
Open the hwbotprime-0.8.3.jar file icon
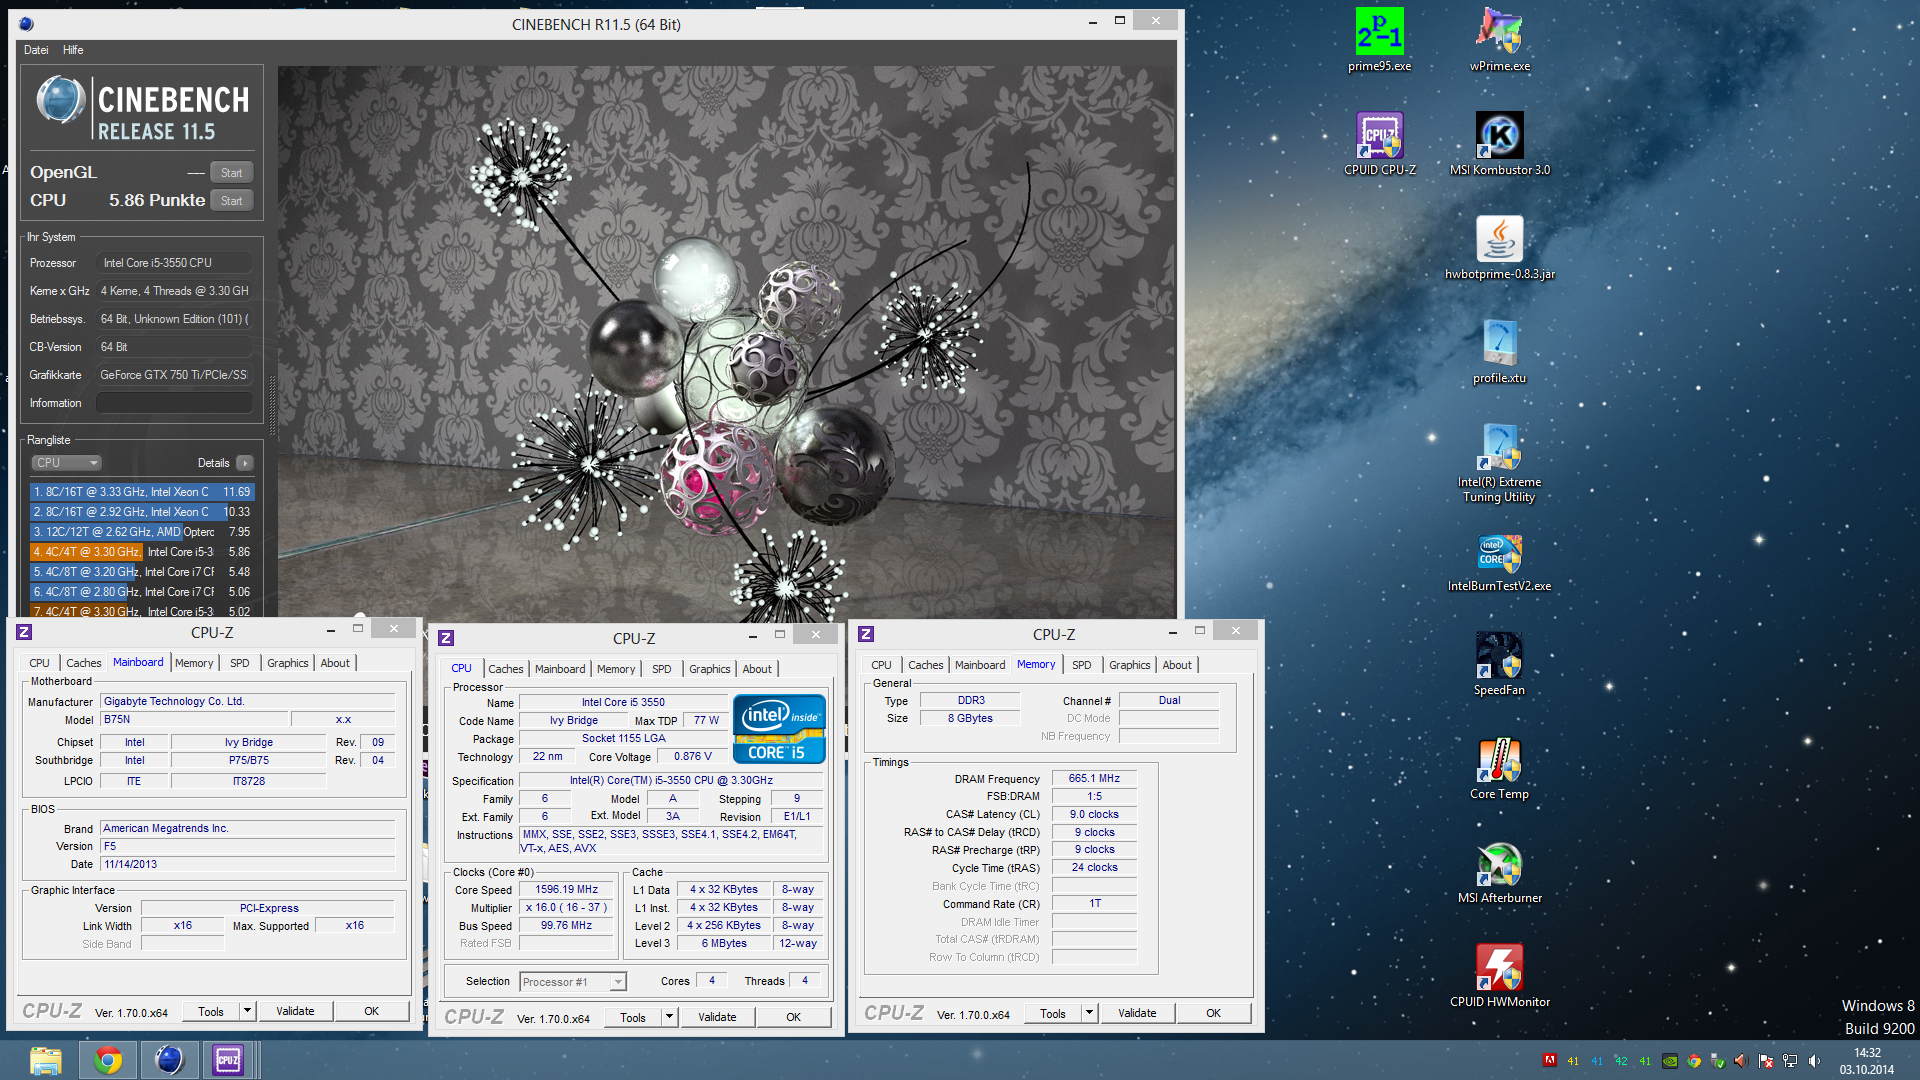point(1499,248)
